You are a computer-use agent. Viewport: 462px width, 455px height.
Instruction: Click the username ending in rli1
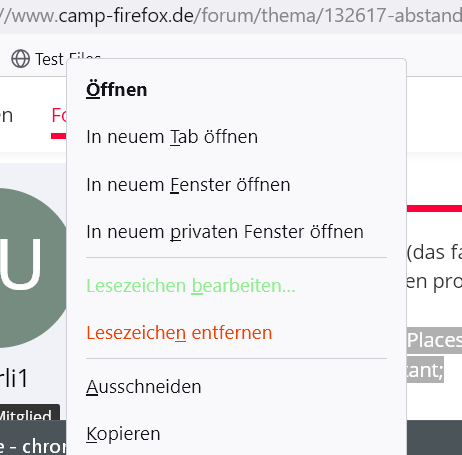(x=14, y=378)
